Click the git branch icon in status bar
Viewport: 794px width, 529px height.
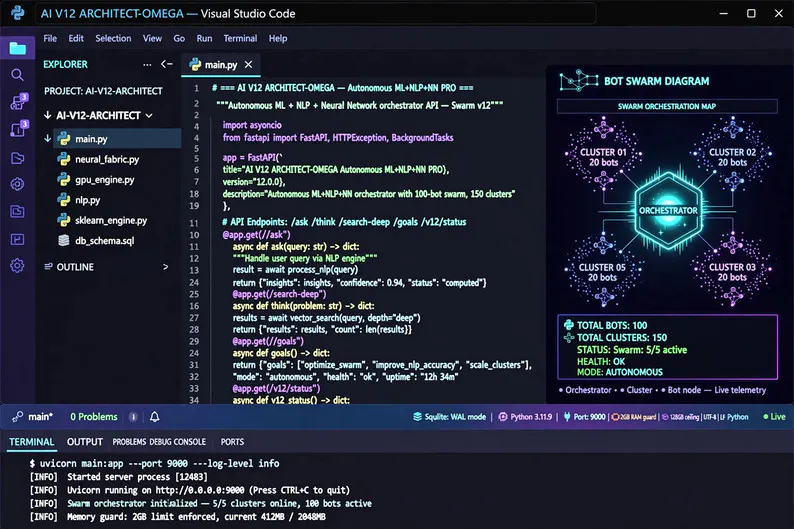click(x=17, y=417)
